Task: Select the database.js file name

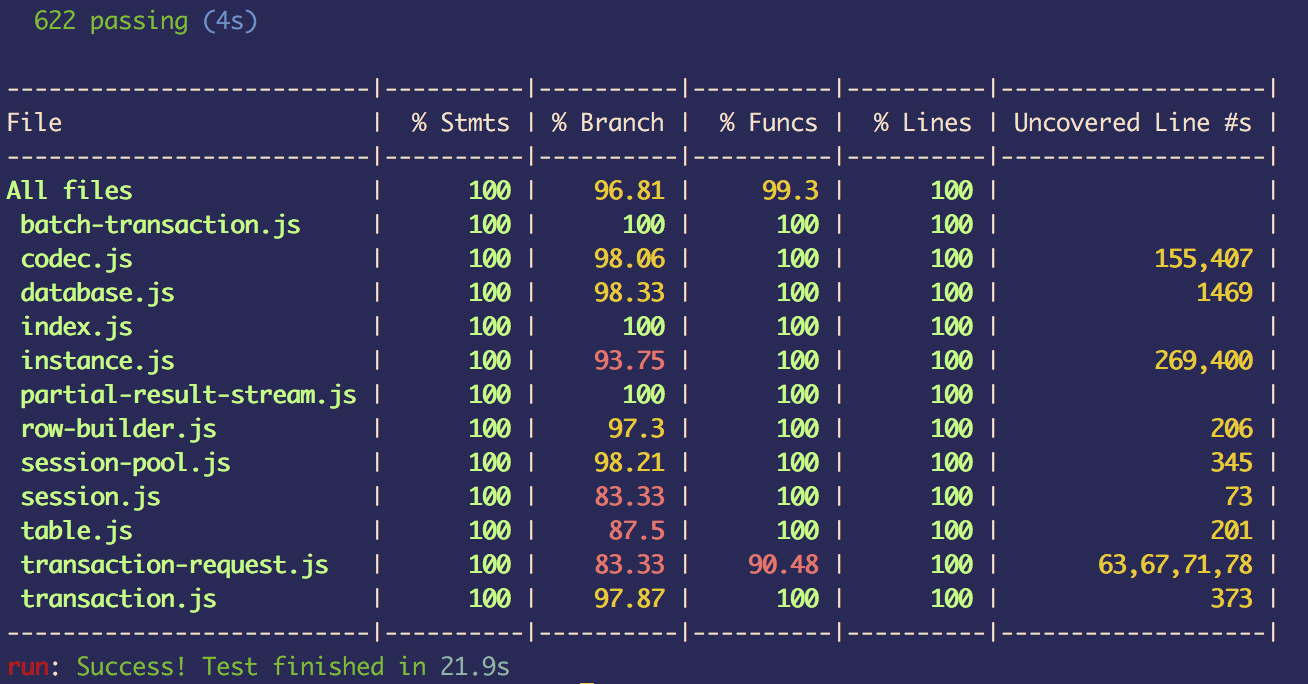Action: [x=97, y=293]
